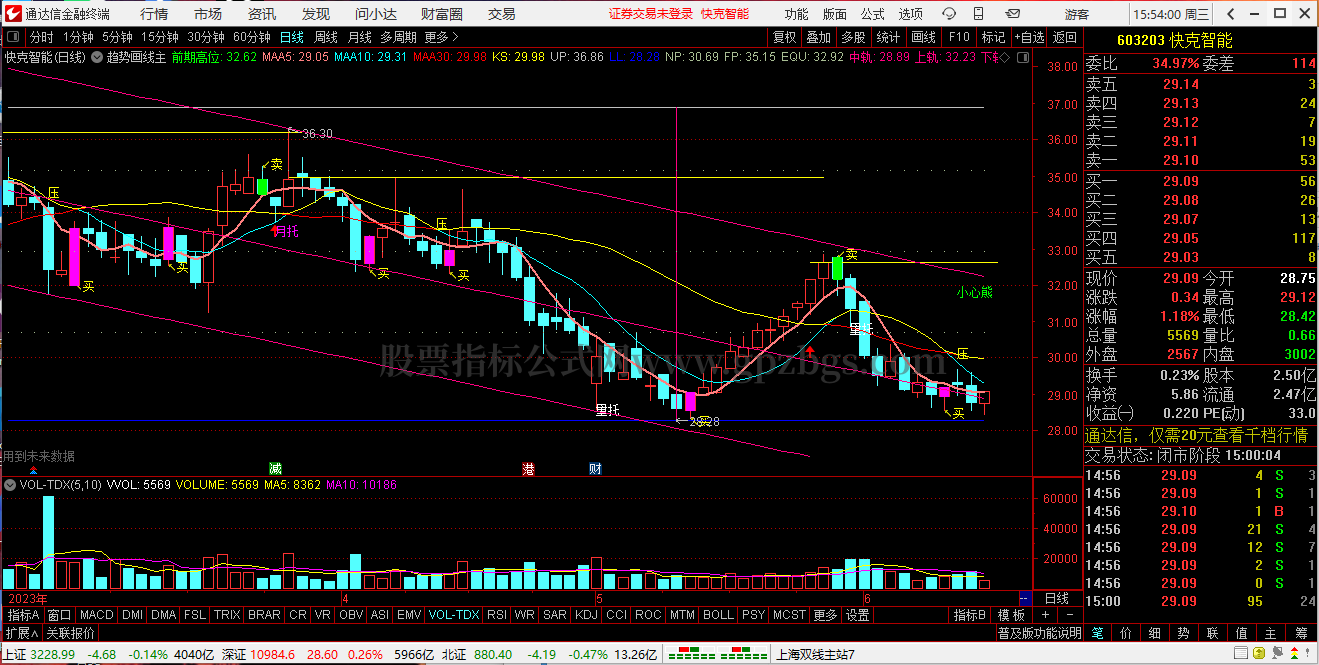The image size is (1319, 665).
Task: Click the 复权 button
Action: [785, 37]
